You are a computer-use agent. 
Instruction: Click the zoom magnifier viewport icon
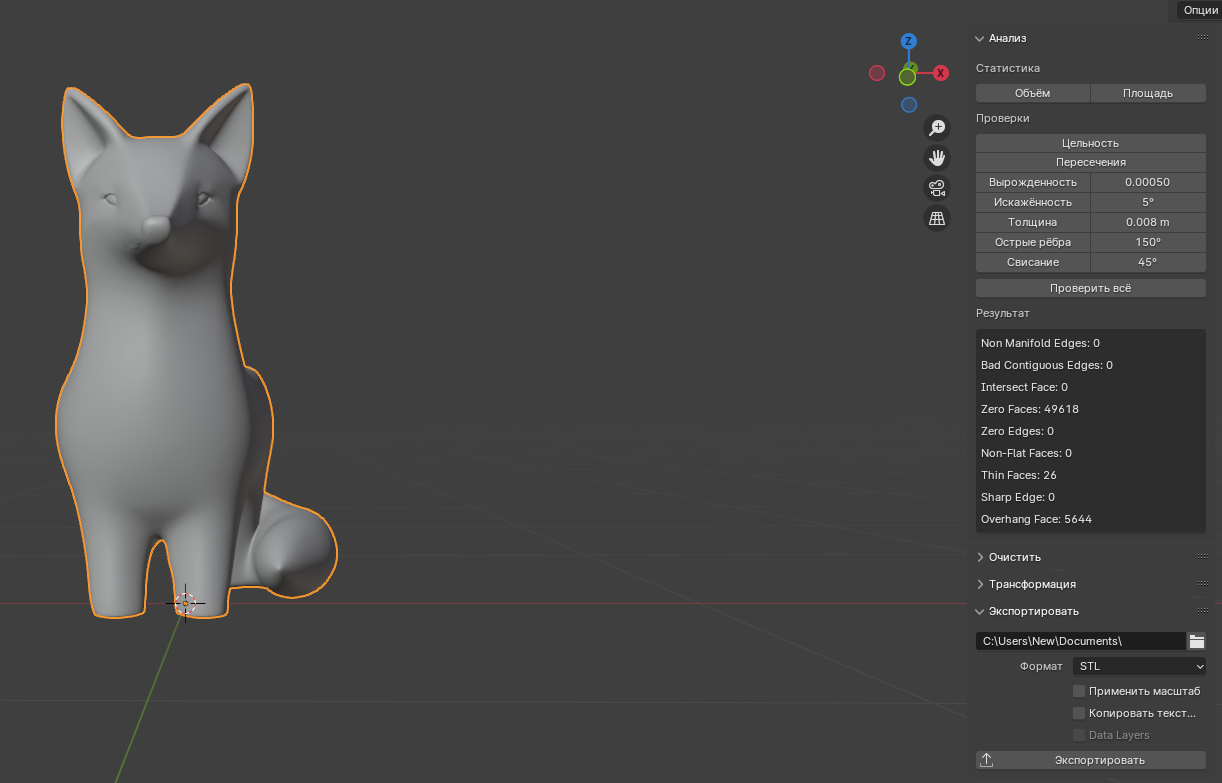tap(937, 128)
